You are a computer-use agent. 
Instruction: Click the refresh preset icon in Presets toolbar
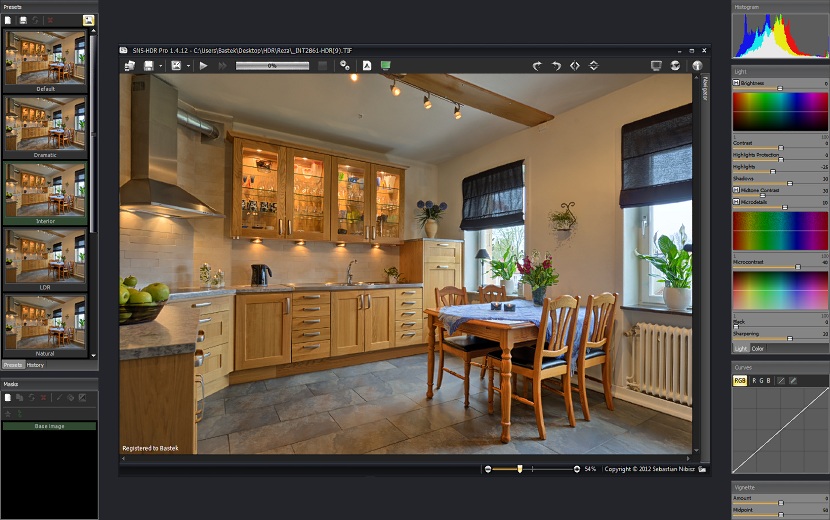pos(35,20)
